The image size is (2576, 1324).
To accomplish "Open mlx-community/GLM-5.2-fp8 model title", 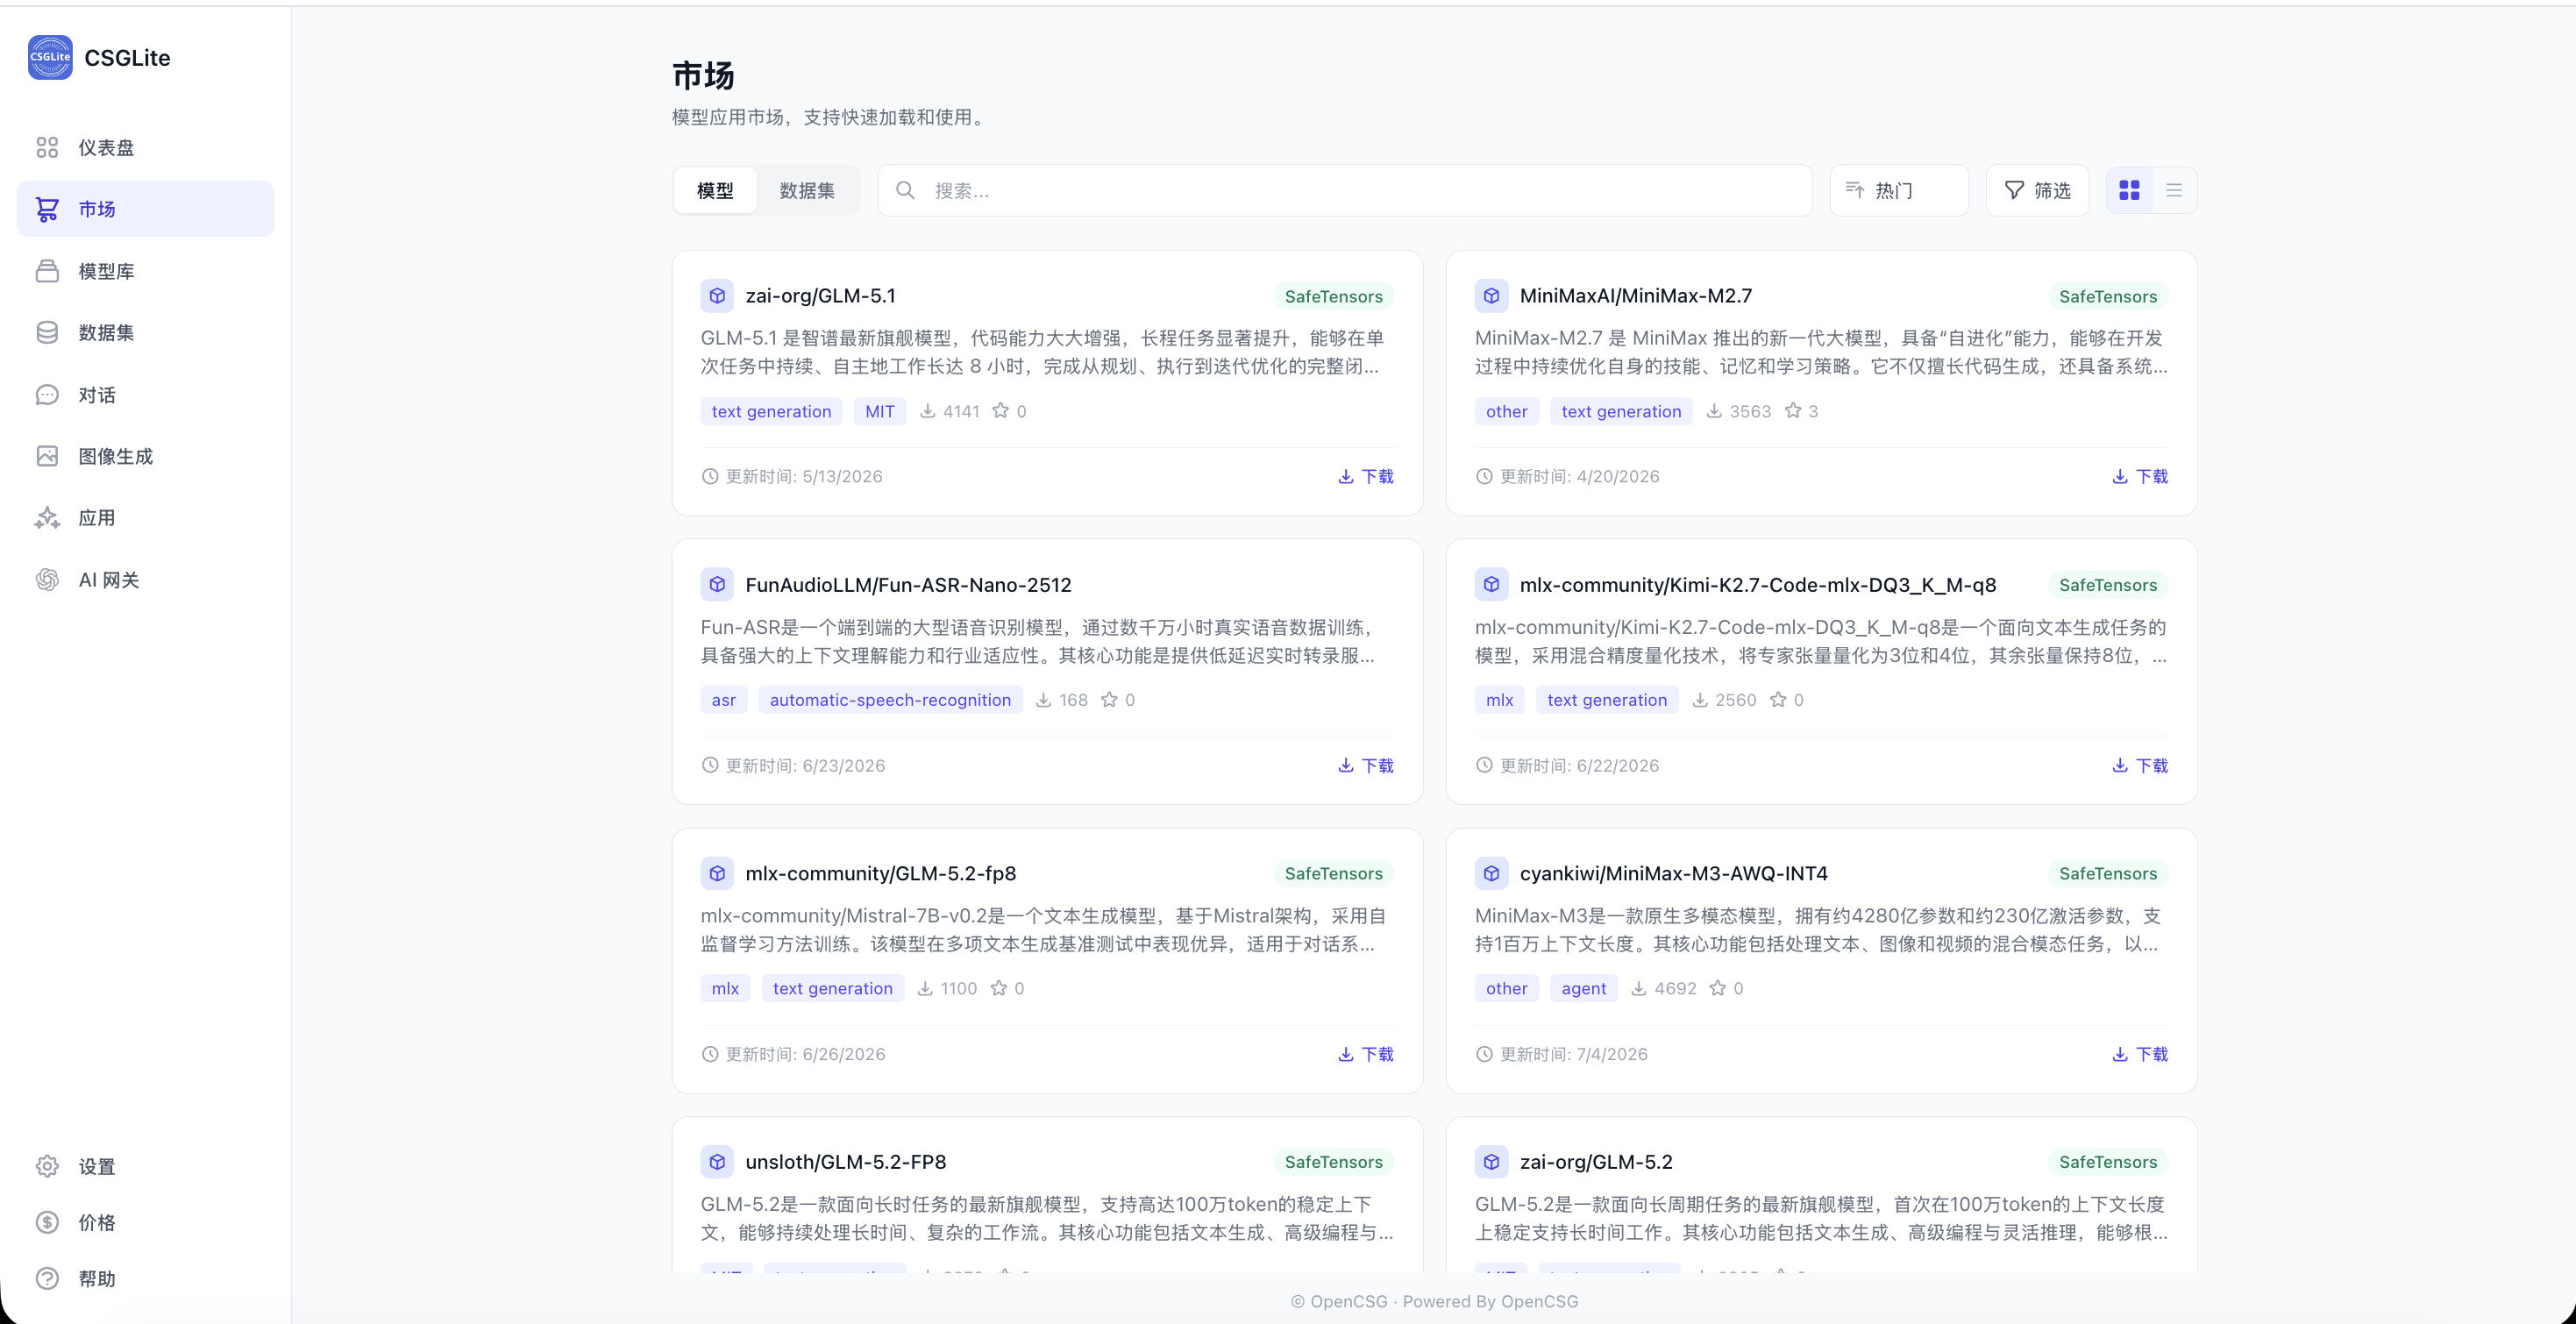I will [x=881, y=873].
